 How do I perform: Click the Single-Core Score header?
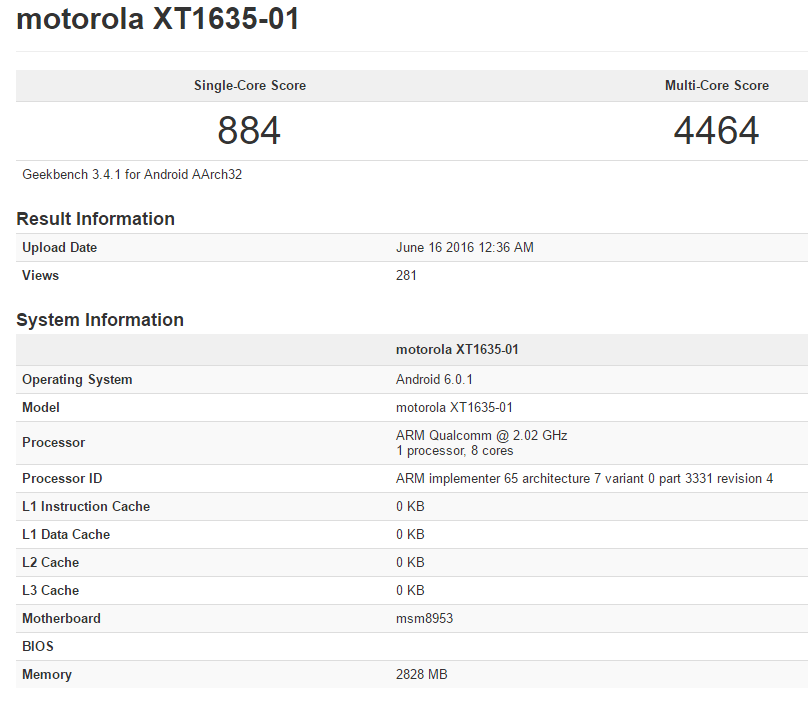click(250, 86)
